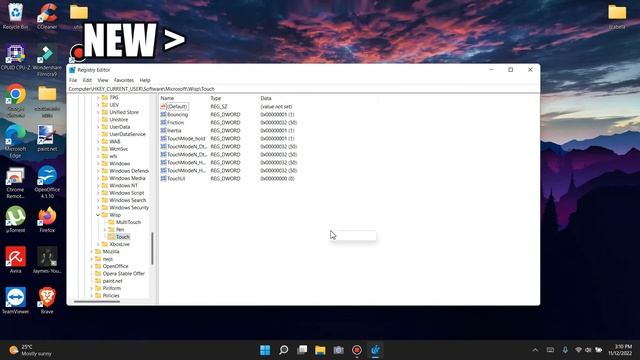Click the key tree horizontal scrollbar
This screenshot has width=640, height=360.
tap(97, 302)
